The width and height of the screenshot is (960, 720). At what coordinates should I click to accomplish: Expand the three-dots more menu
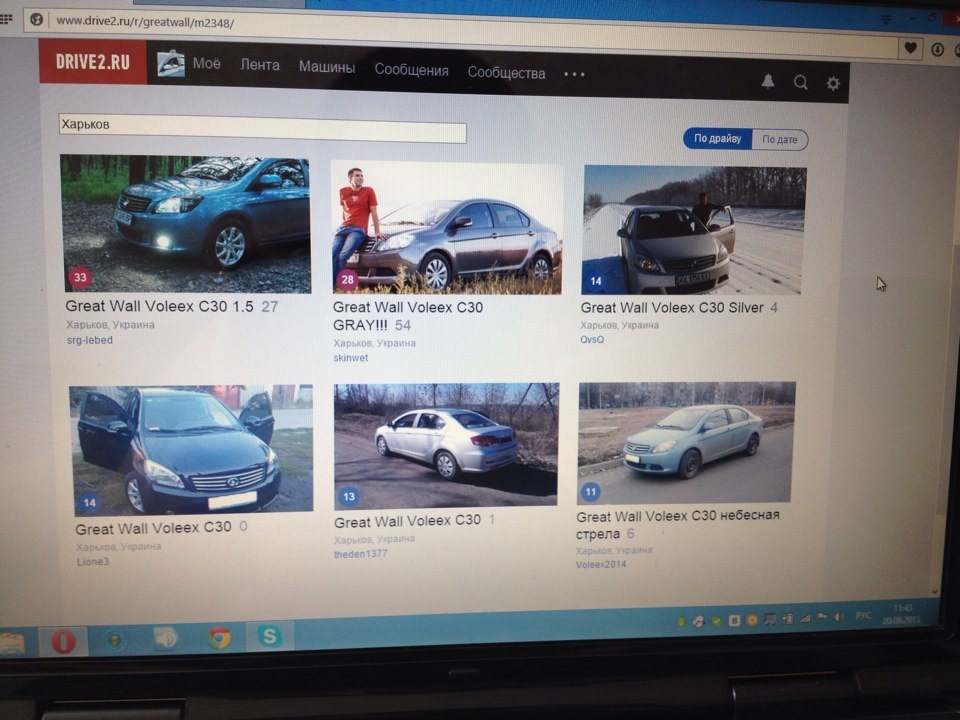[x=574, y=74]
